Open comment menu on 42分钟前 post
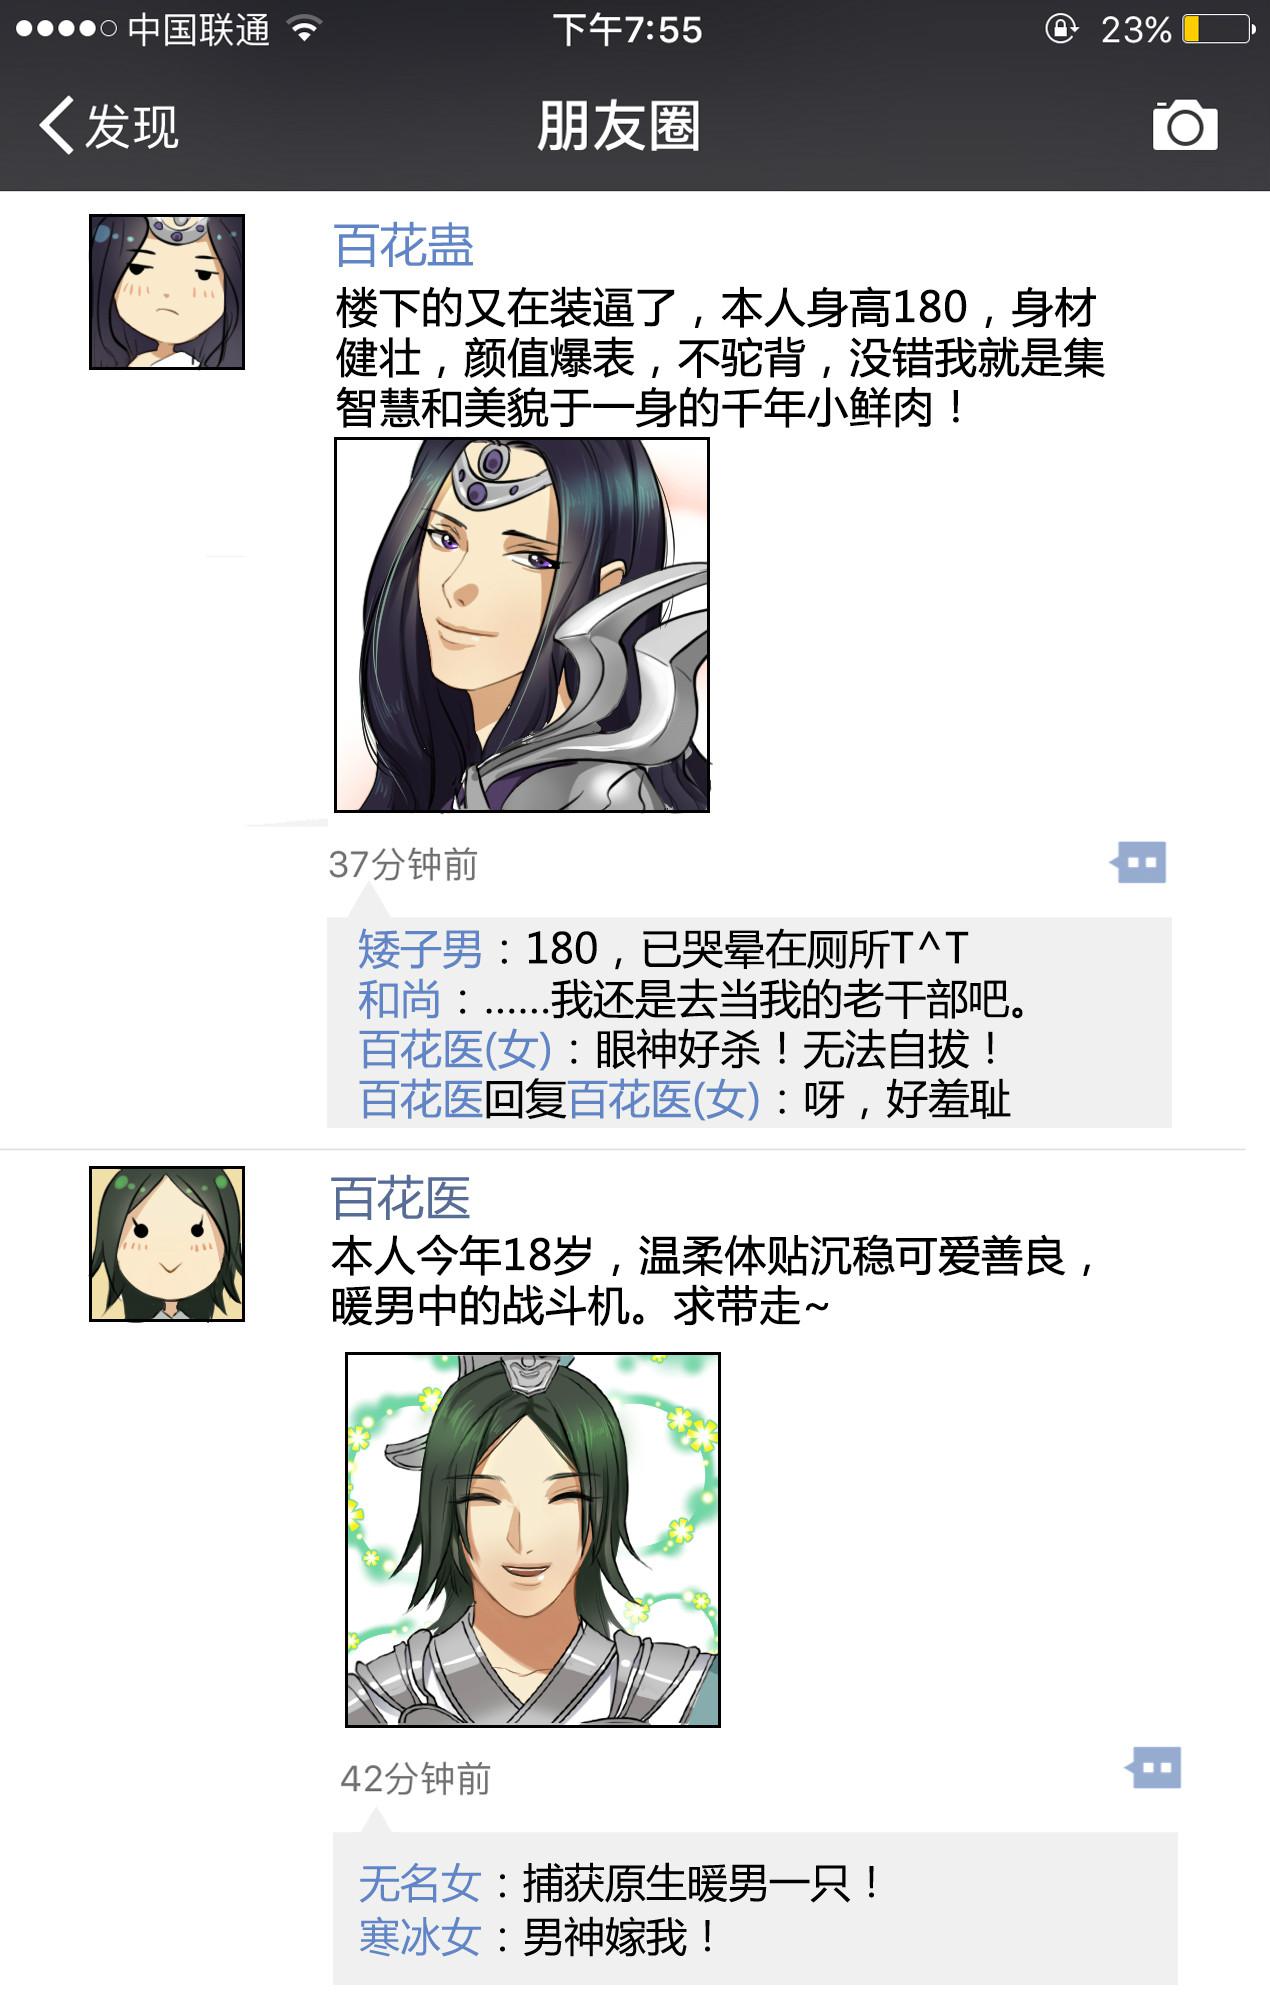The width and height of the screenshot is (1270, 2000). pyautogui.click(x=1153, y=1768)
